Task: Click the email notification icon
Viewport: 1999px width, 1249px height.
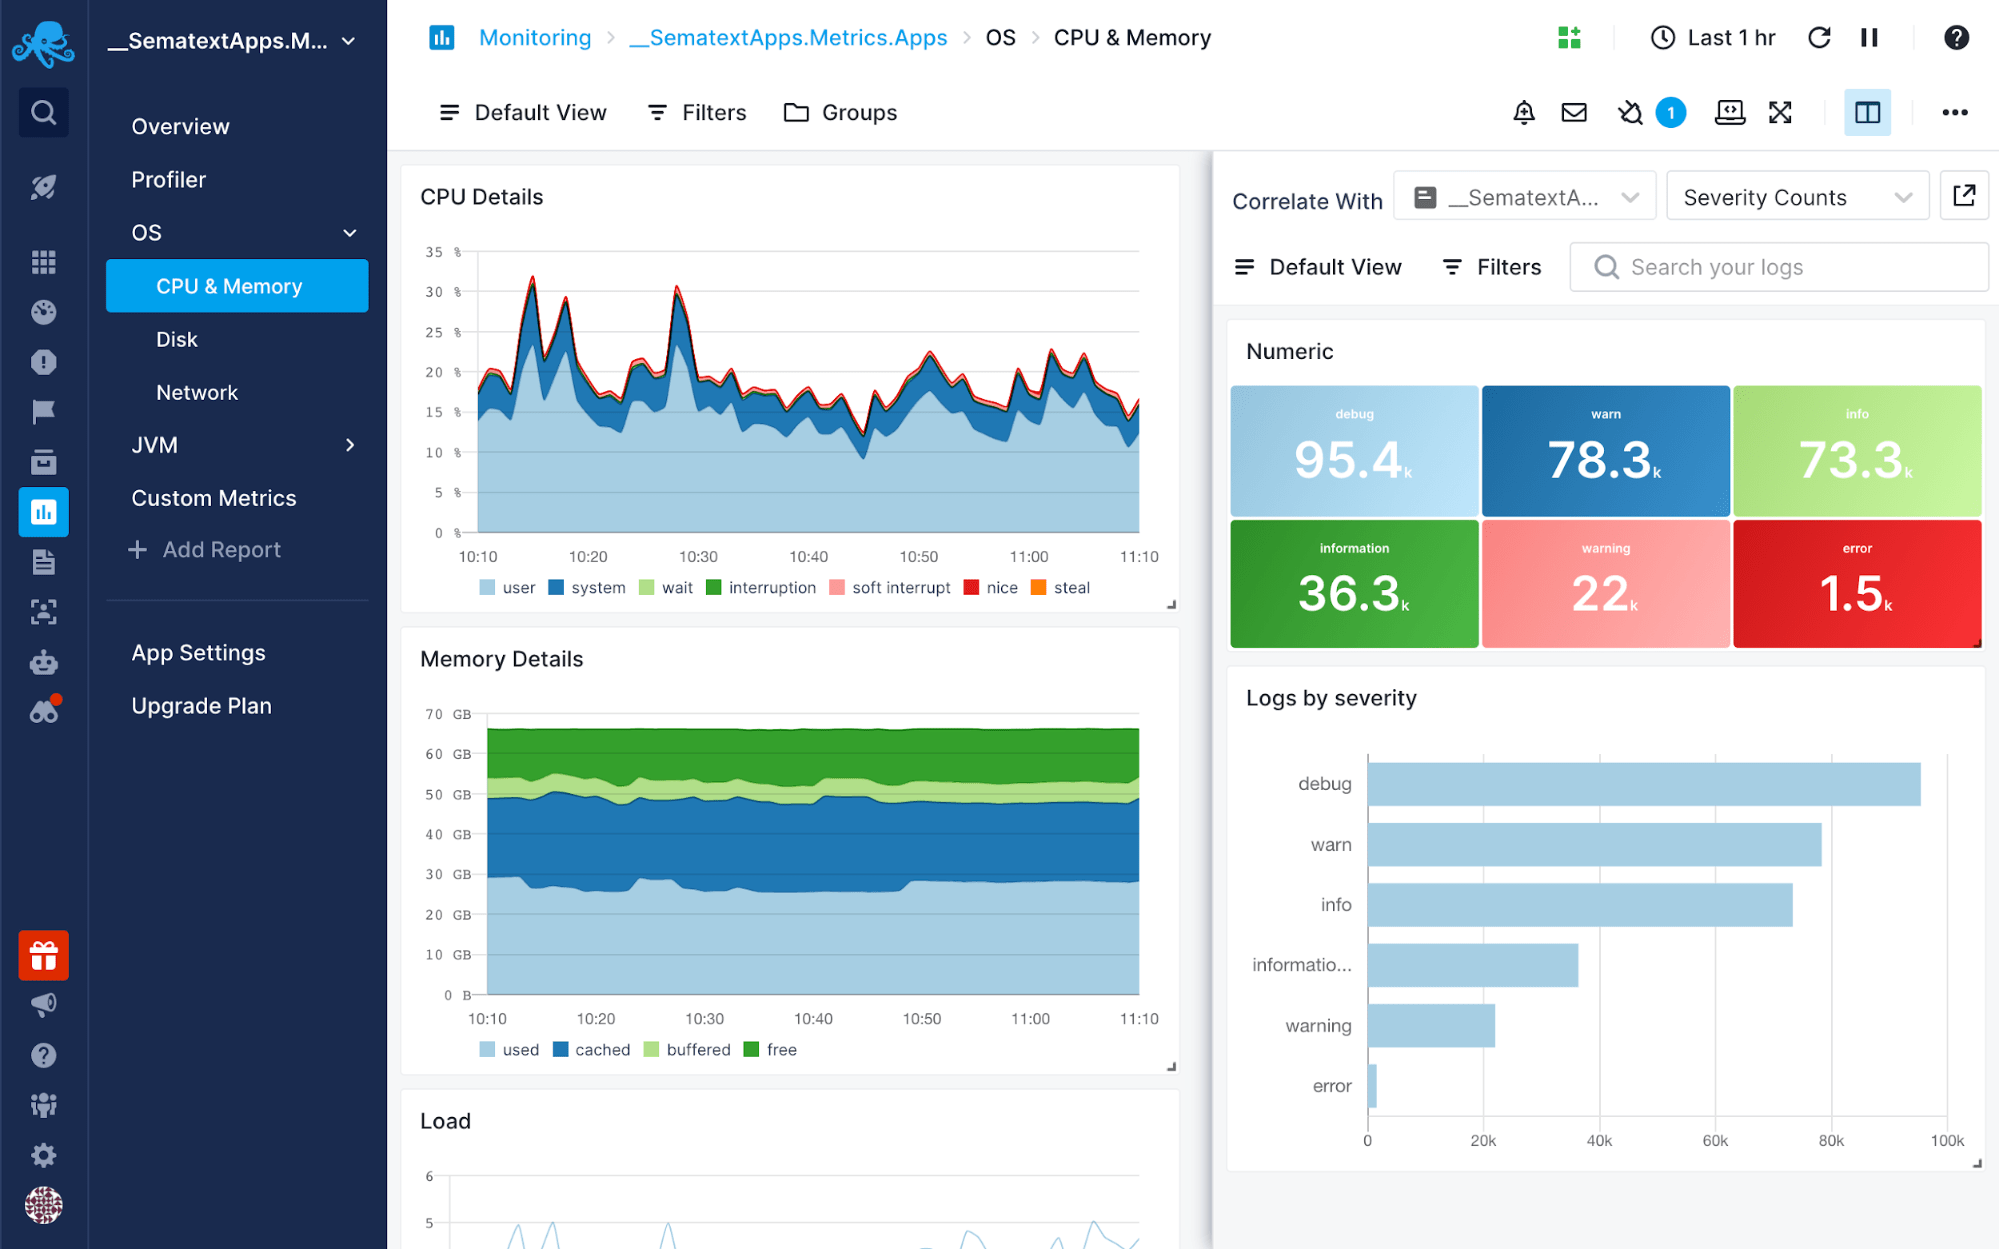Action: (x=1572, y=114)
